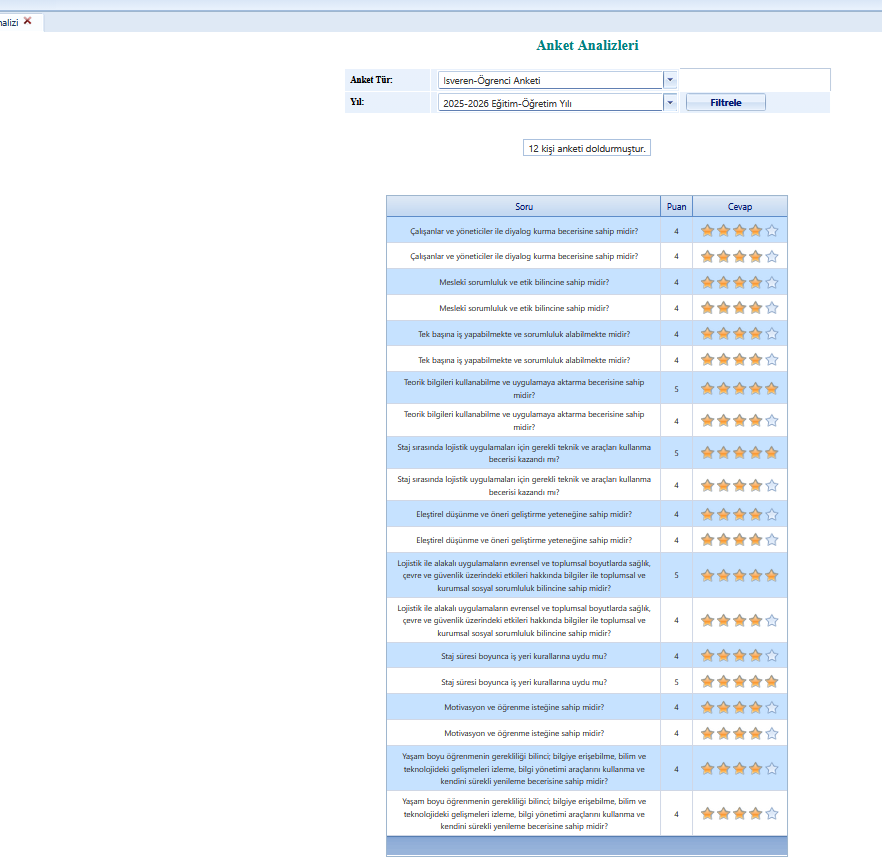Click empty fifth star in blue-shaded Motivasyon ve öğrenme row

772,707
